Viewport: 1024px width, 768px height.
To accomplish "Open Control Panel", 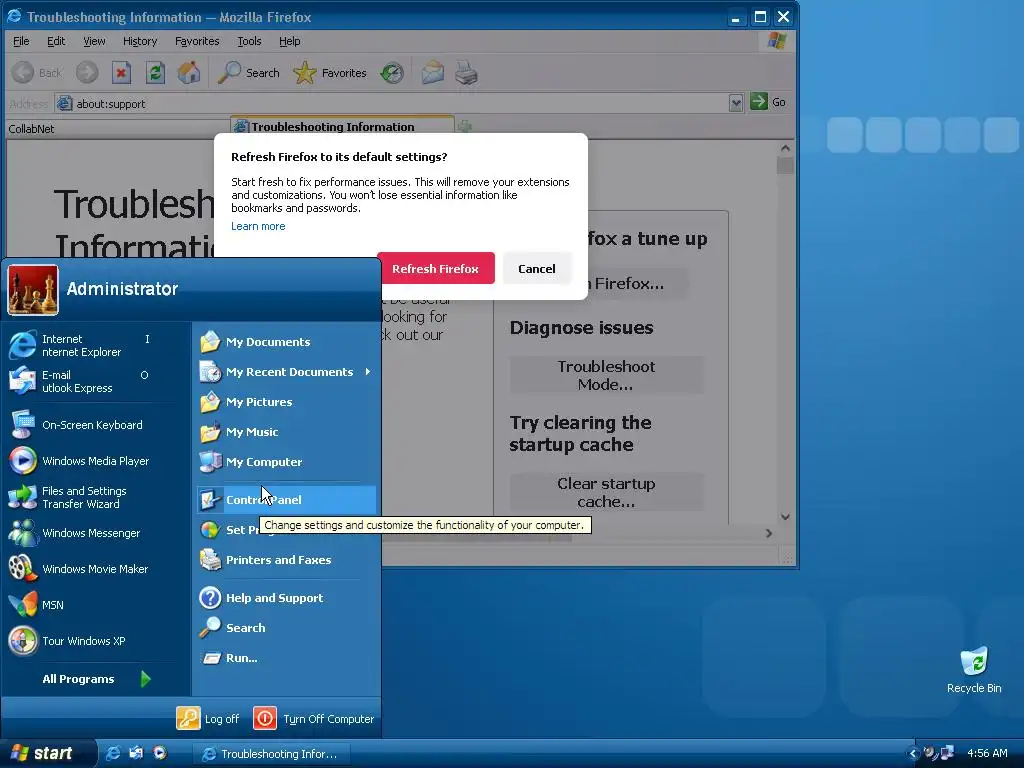I will pyautogui.click(x=286, y=500).
